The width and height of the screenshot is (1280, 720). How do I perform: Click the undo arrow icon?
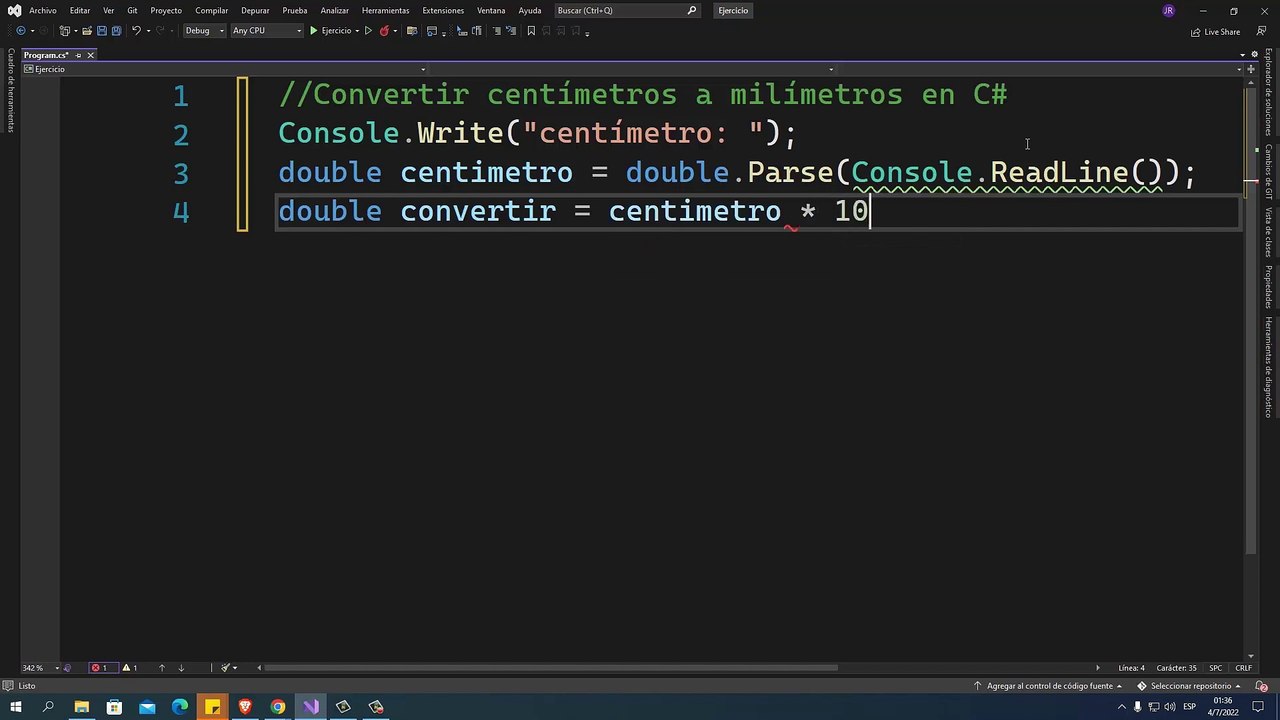coord(136,31)
